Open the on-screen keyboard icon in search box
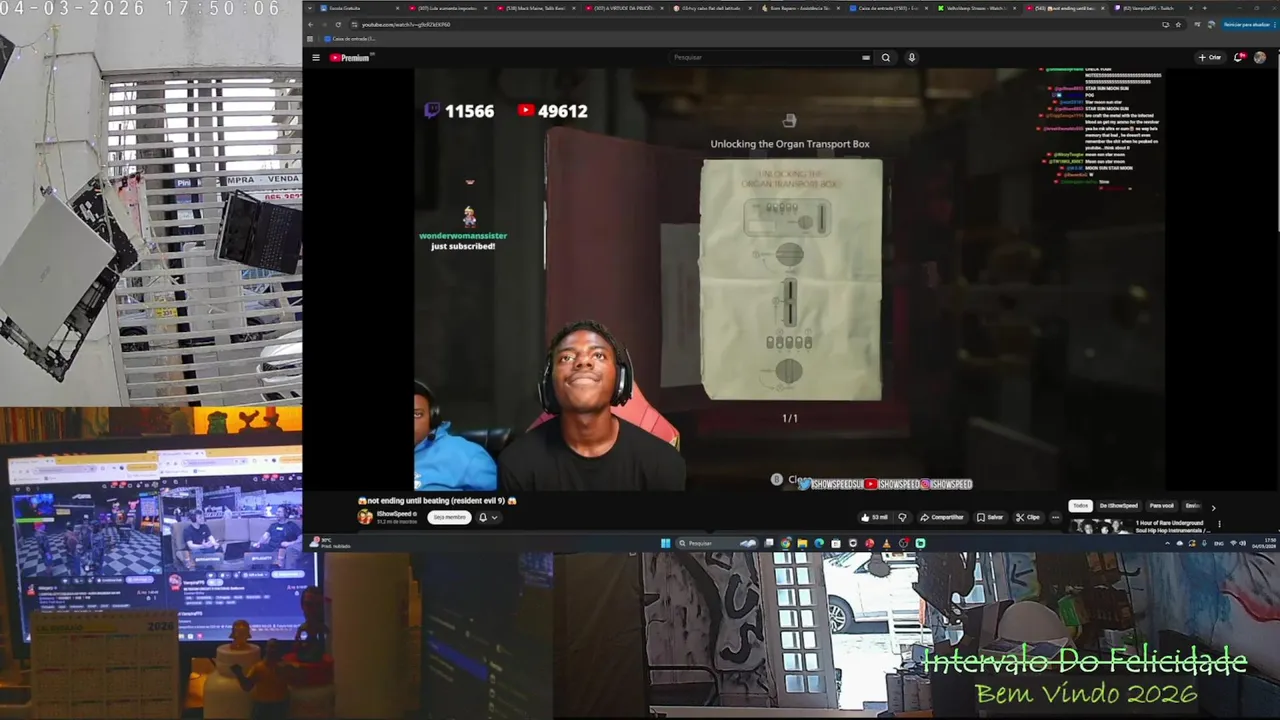1280x720 pixels. point(866,58)
